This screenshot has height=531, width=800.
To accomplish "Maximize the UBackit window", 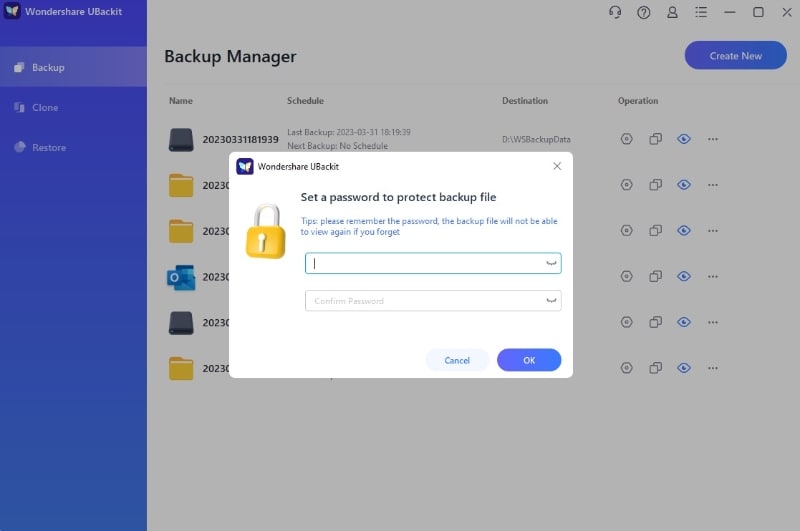I will pos(758,12).
